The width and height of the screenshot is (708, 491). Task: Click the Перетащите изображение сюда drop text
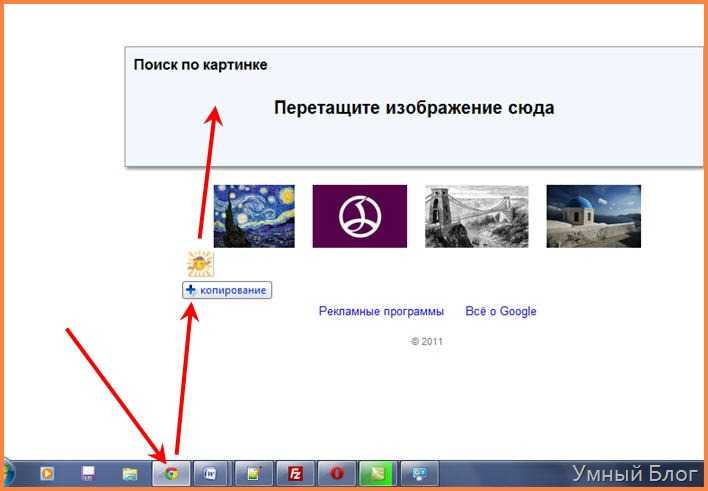[x=414, y=108]
